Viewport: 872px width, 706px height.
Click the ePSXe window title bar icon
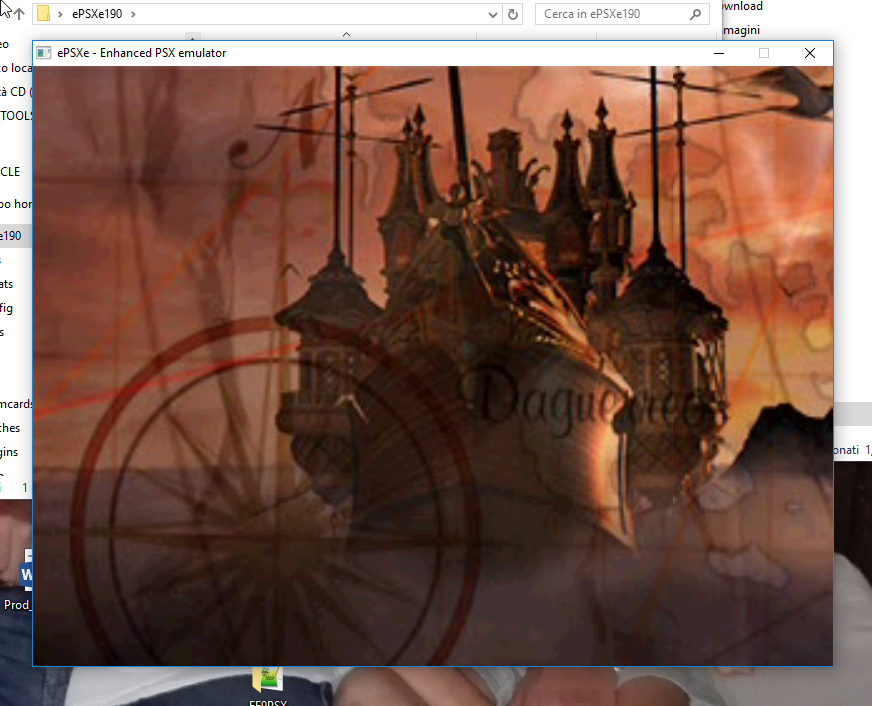click(43, 53)
